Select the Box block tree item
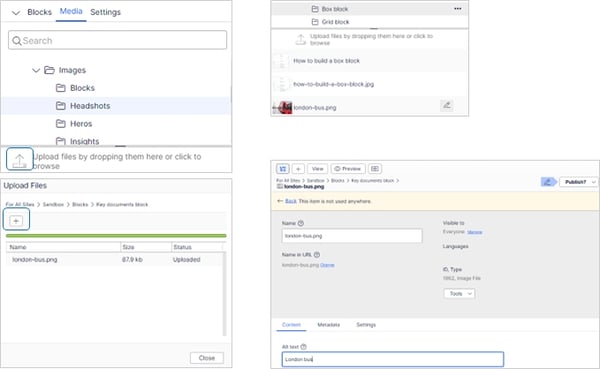Viewport: 600px width, 369px height. pyautogui.click(x=335, y=9)
